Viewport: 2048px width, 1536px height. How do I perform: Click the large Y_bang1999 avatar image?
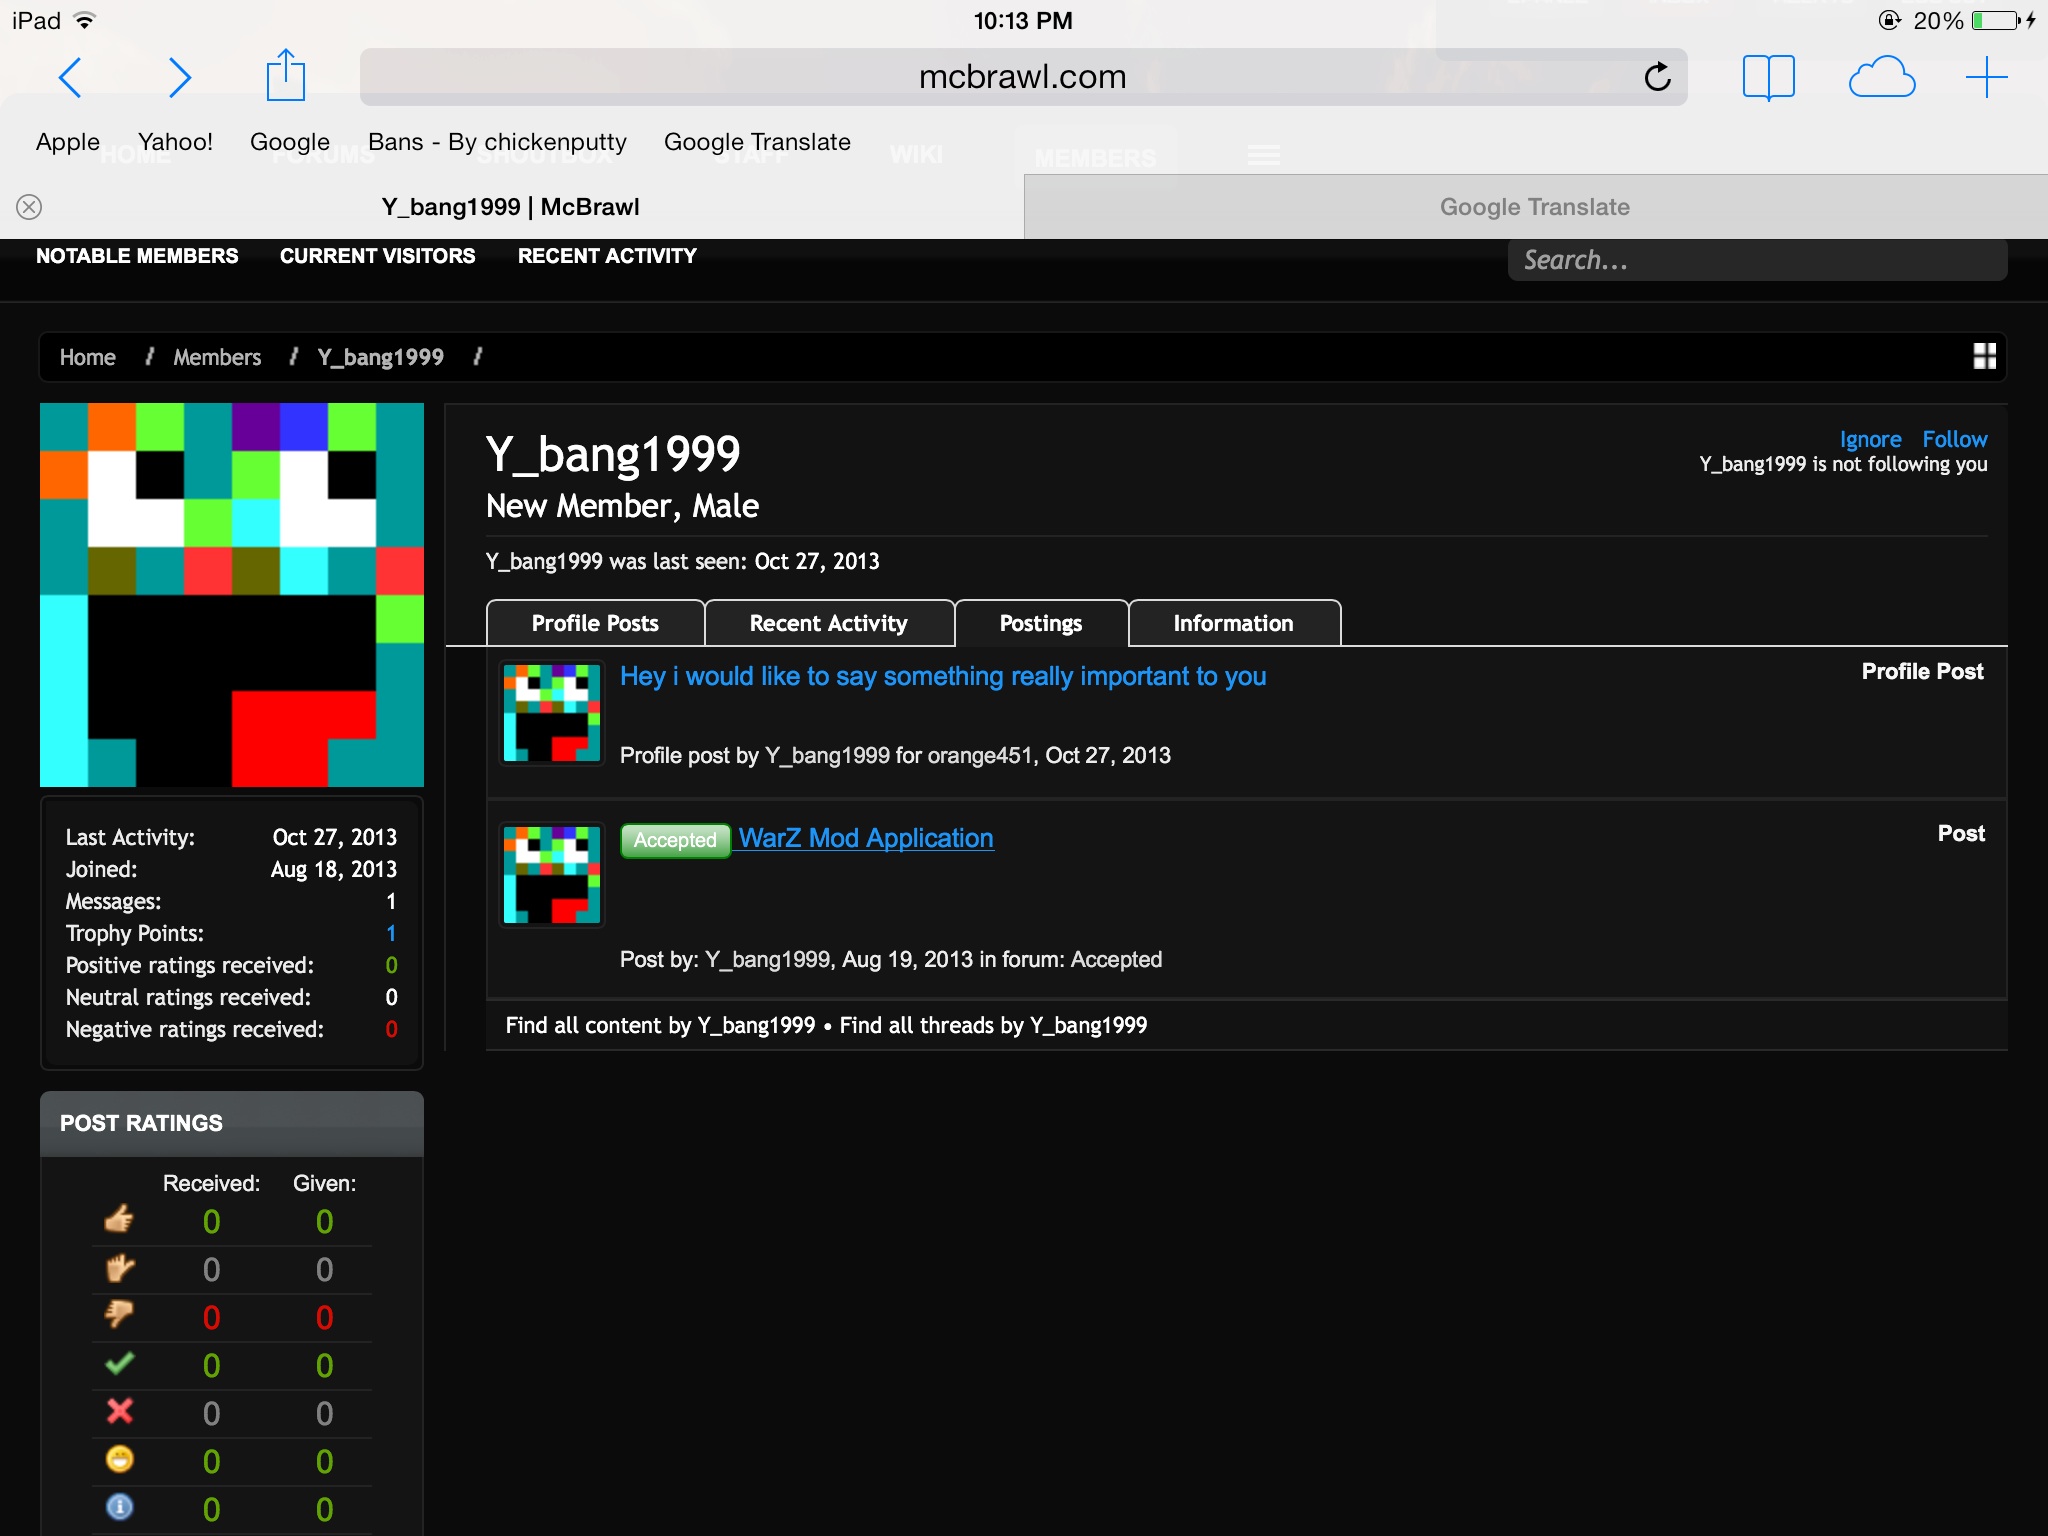232,595
